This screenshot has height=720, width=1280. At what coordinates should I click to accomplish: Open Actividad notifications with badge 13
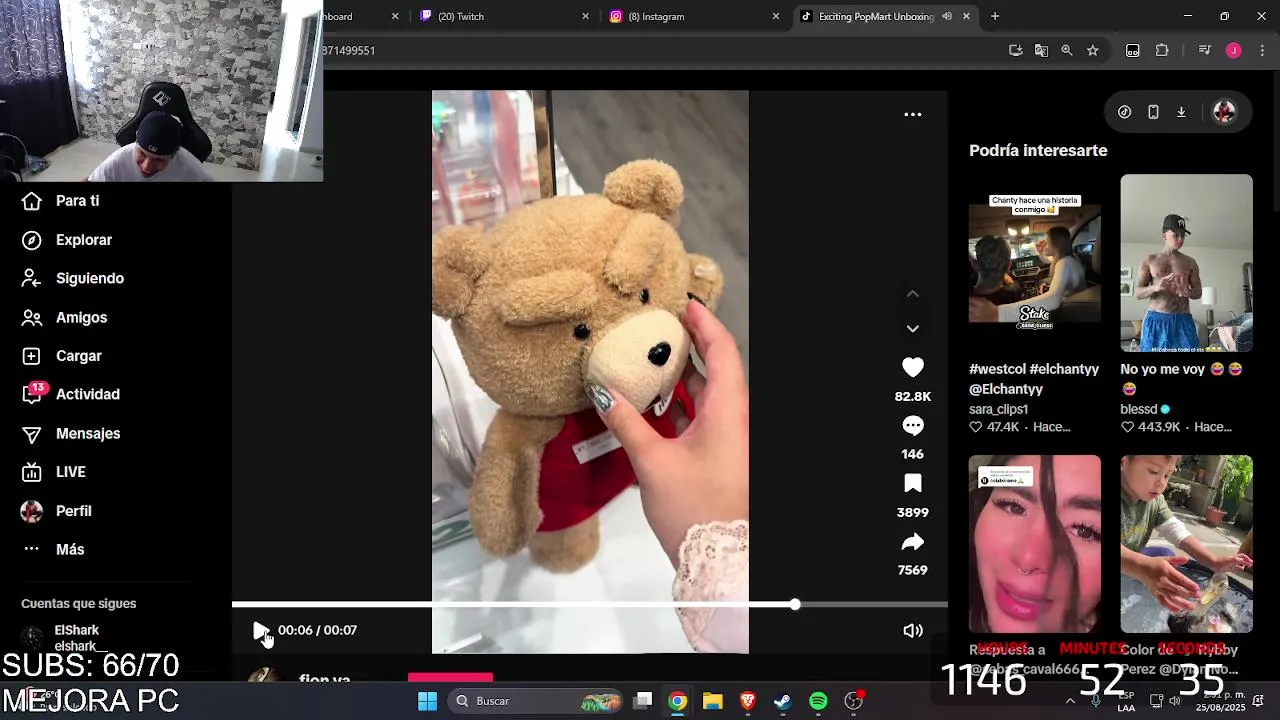click(70, 394)
